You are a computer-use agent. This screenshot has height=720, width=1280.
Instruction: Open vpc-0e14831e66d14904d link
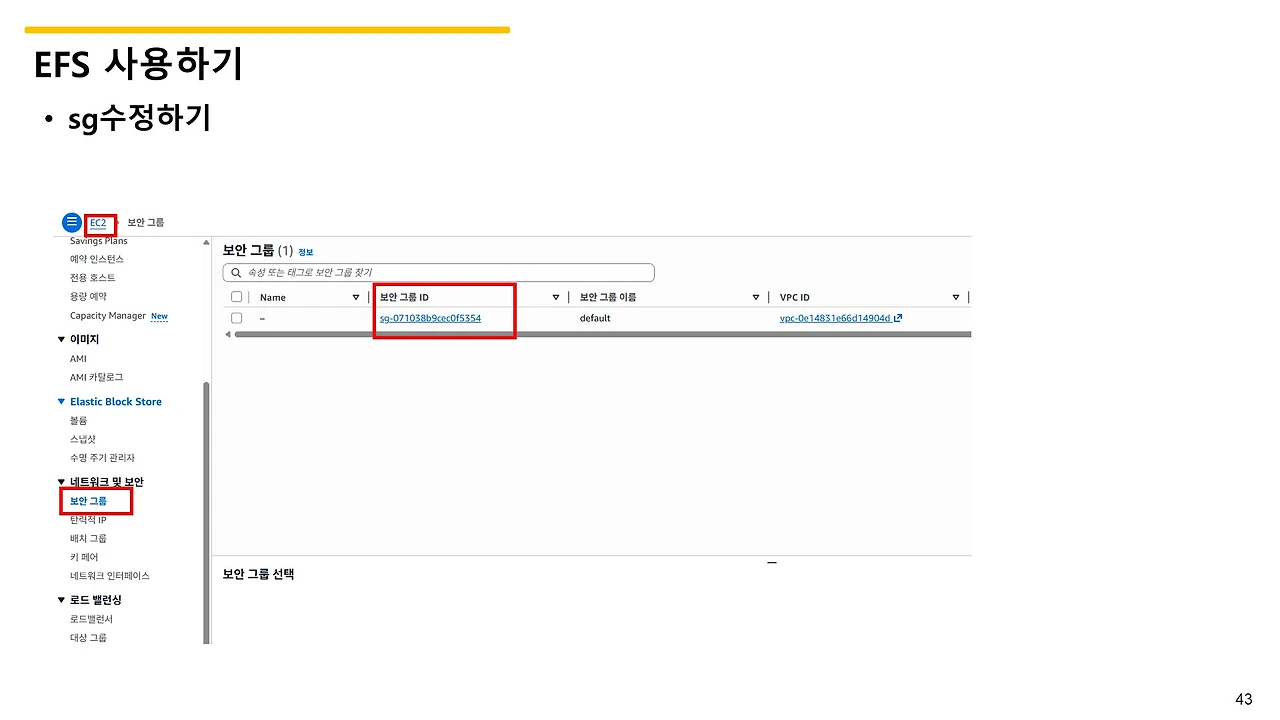pos(835,318)
